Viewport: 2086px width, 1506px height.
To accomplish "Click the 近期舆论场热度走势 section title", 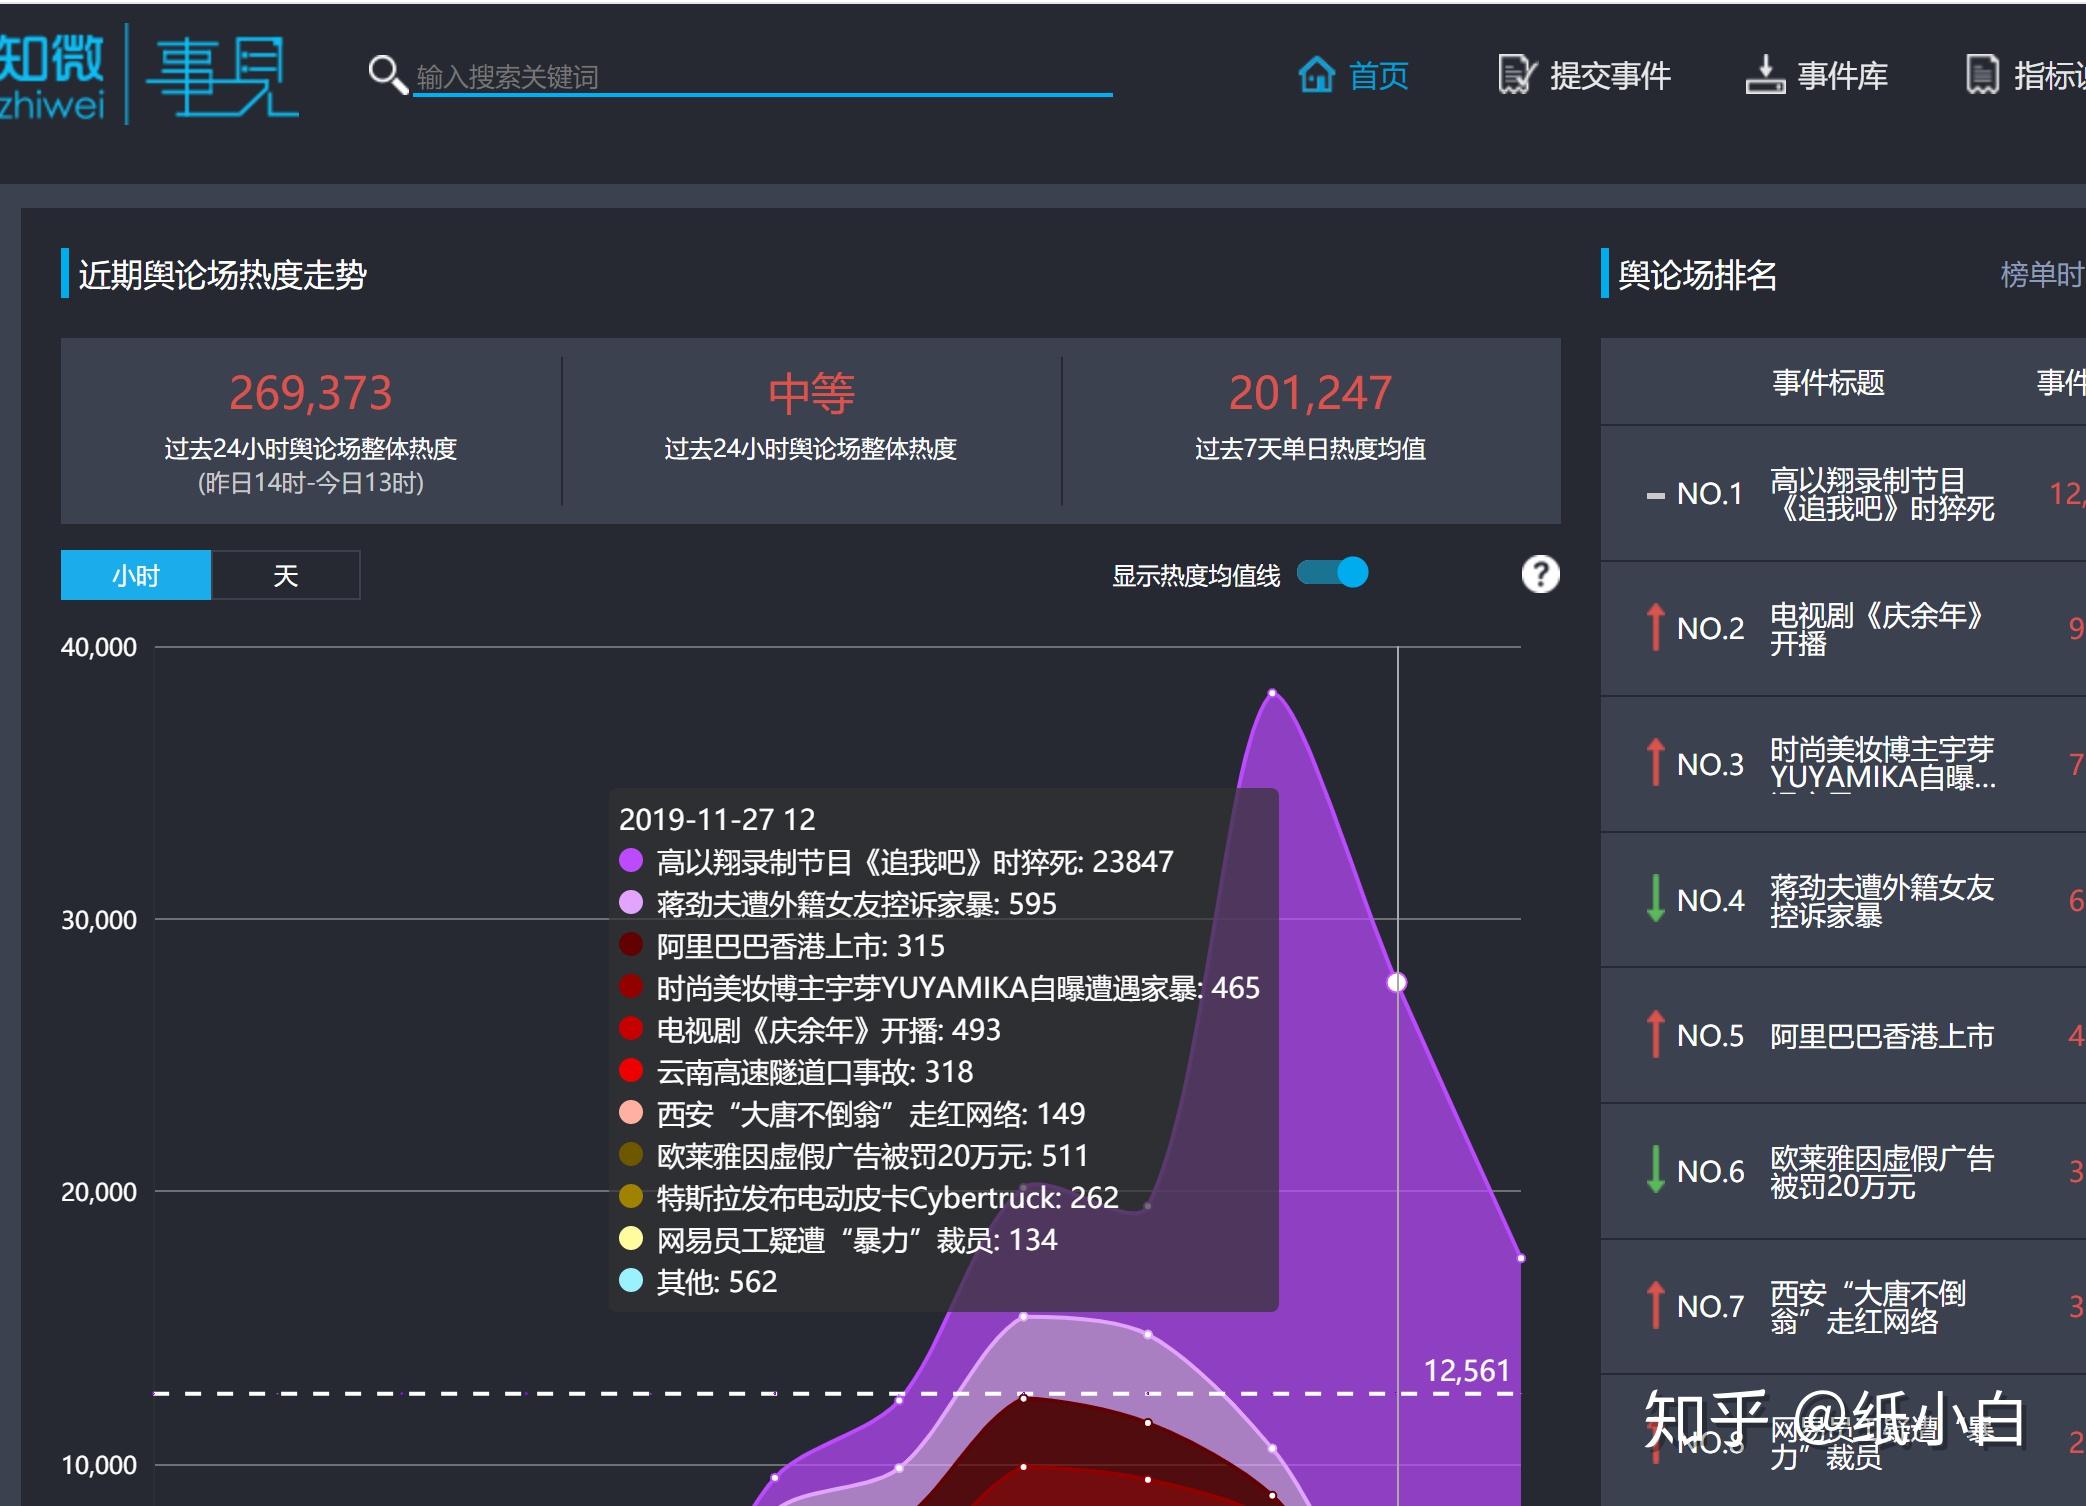I will click(222, 275).
